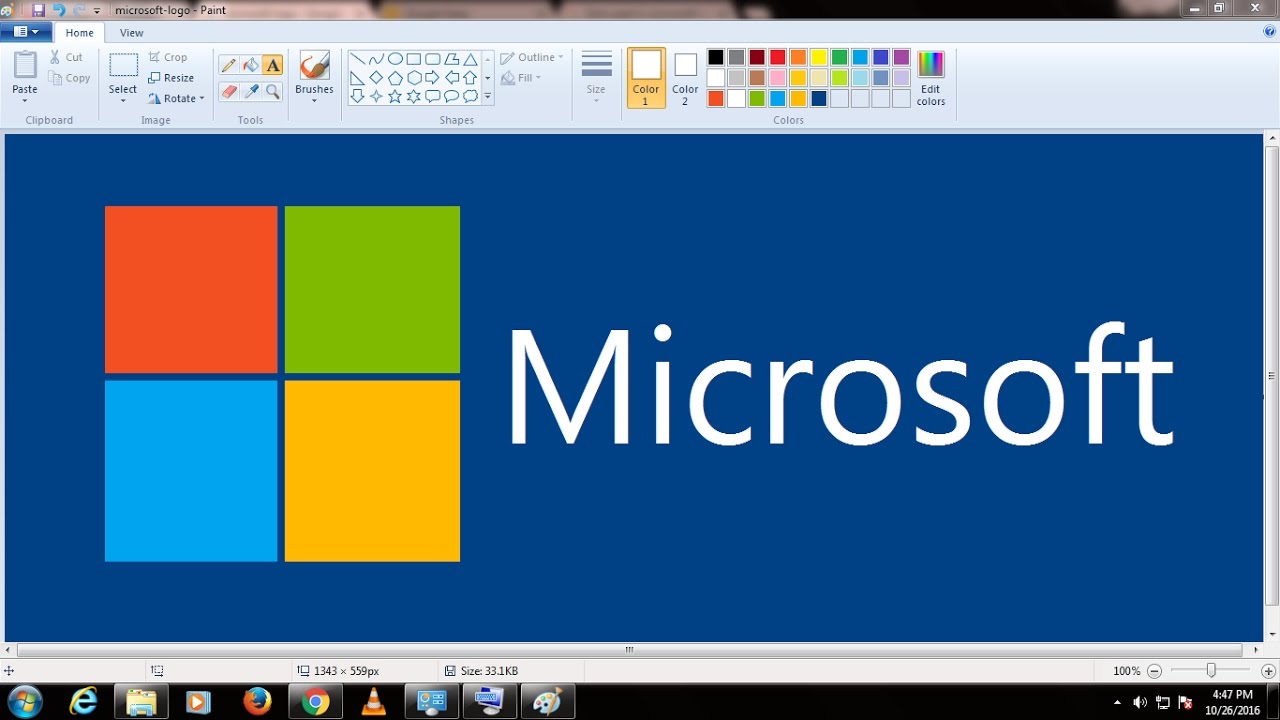1280x720 pixels.
Task: Choose the Polygon shape
Action: 451,59
